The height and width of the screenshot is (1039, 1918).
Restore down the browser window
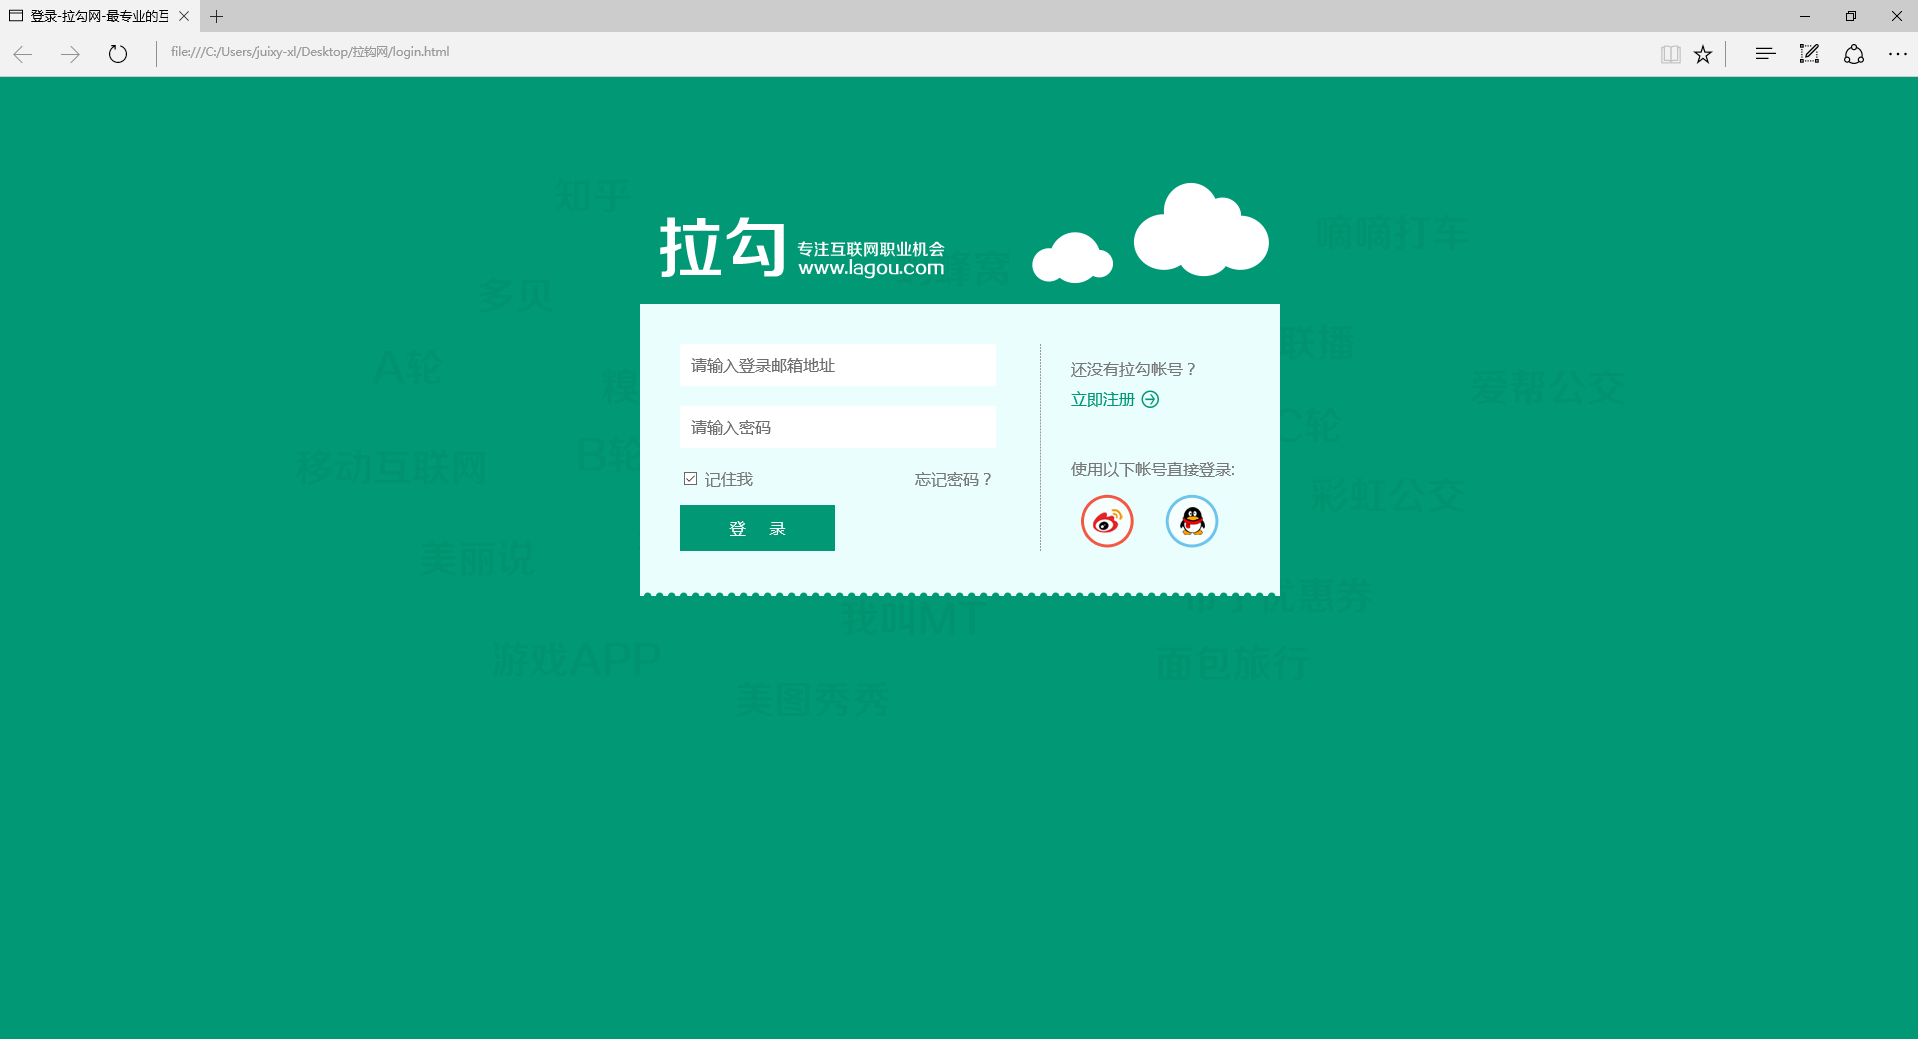coord(1851,16)
